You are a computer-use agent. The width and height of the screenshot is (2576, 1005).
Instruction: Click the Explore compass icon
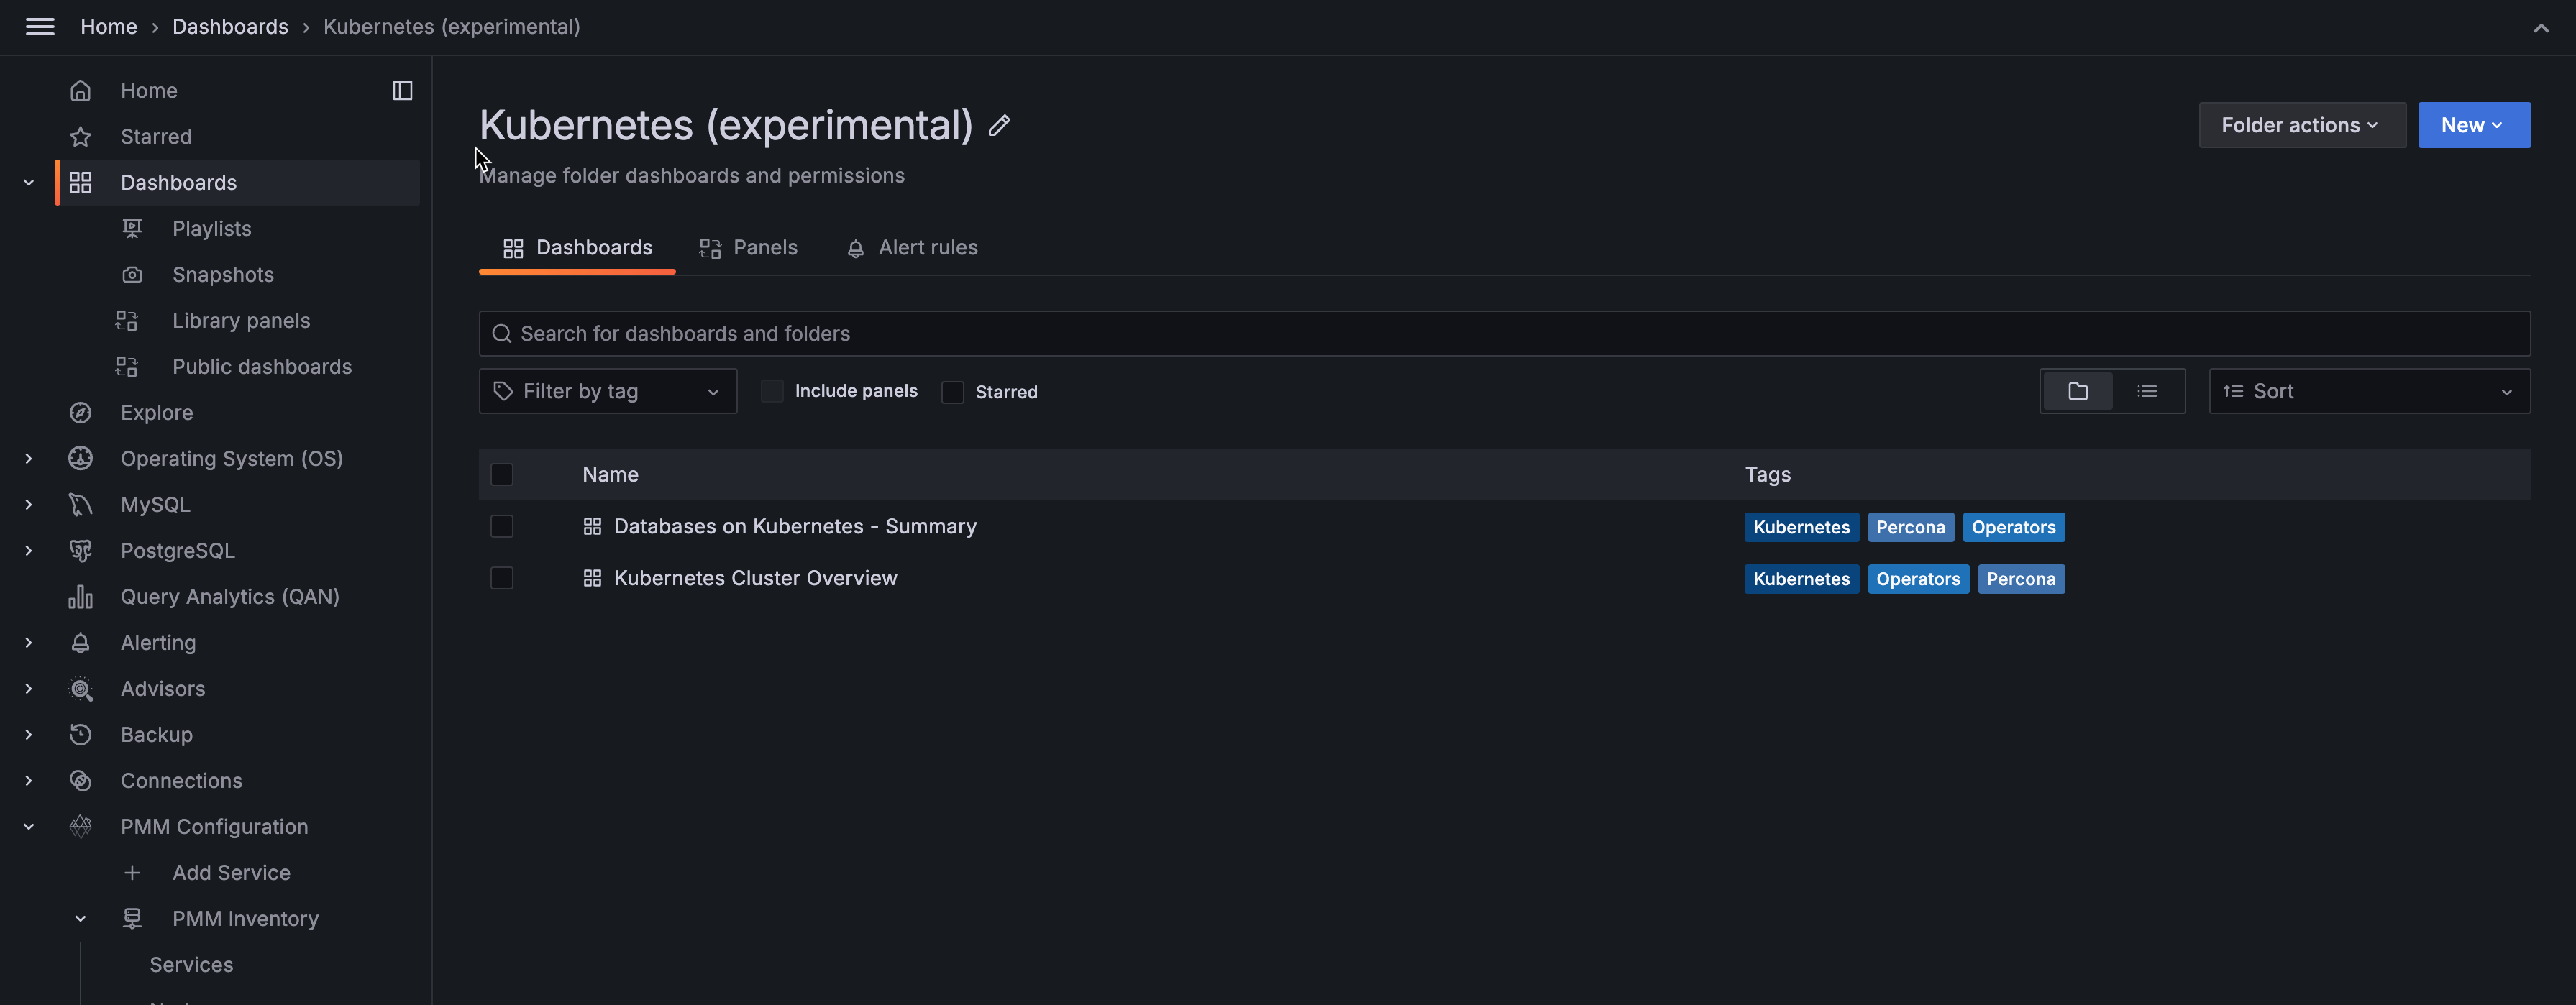click(x=80, y=413)
